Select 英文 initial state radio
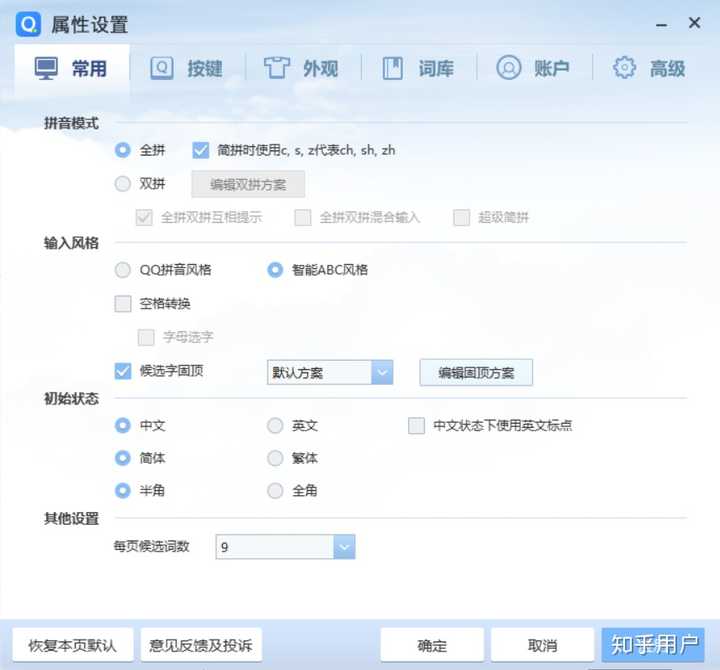Image resolution: width=720 pixels, height=670 pixels. coord(275,426)
